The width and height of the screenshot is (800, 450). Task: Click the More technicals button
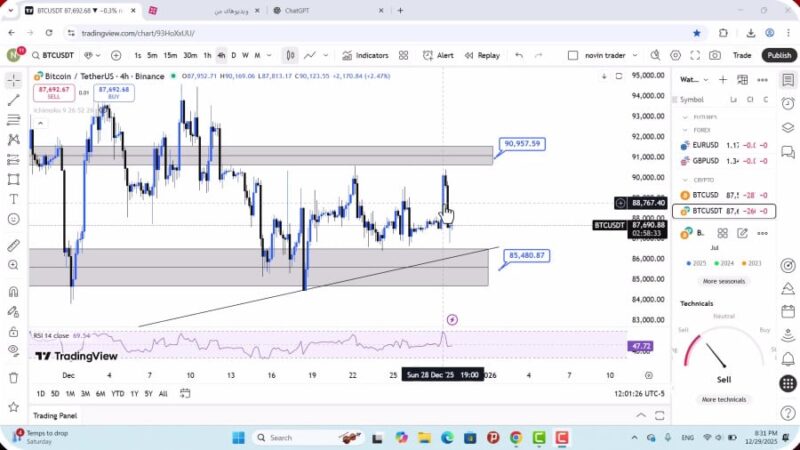723,399
